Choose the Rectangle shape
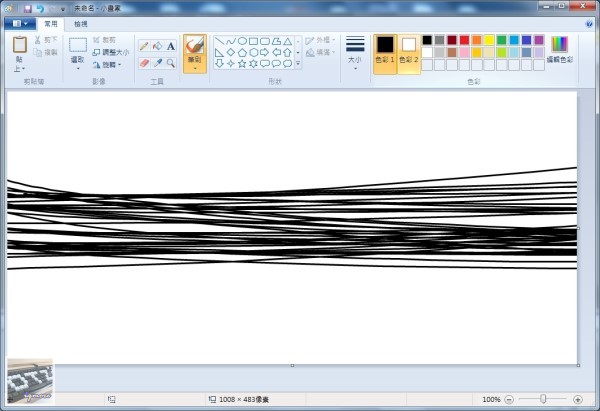Screen dimensions: 600x411 tap(253, 41)
